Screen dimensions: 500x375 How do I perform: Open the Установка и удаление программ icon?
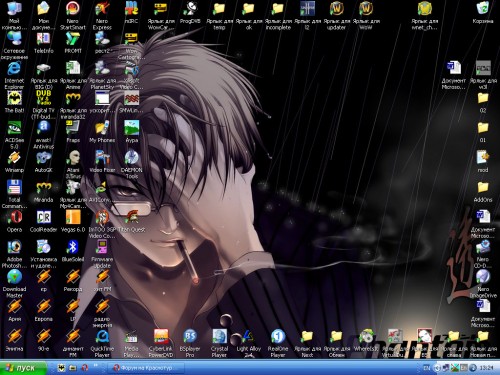point(43,248)
